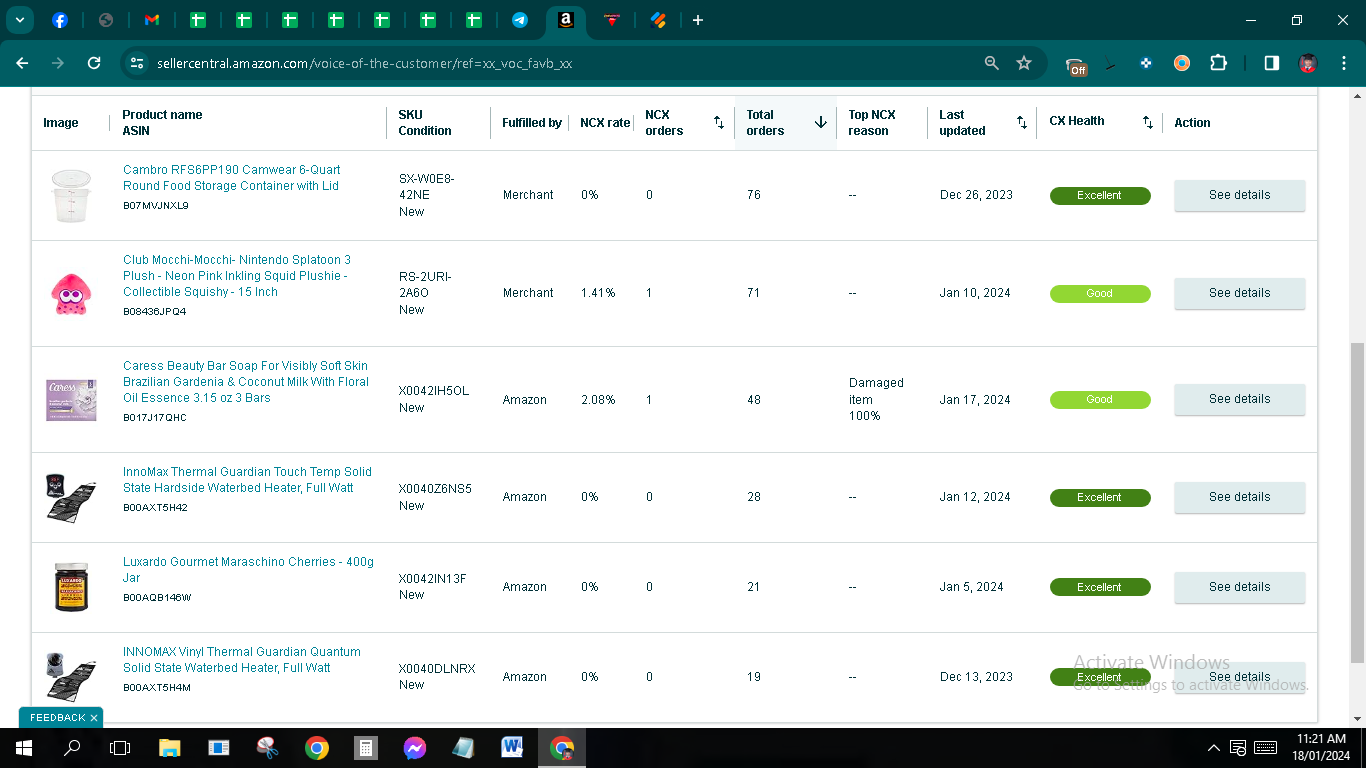Open the Luxardo Gourmet Maraschino Cherries link
This screenshot has width=1366, height=768.
pyautogui.click(x=248, y=570)
